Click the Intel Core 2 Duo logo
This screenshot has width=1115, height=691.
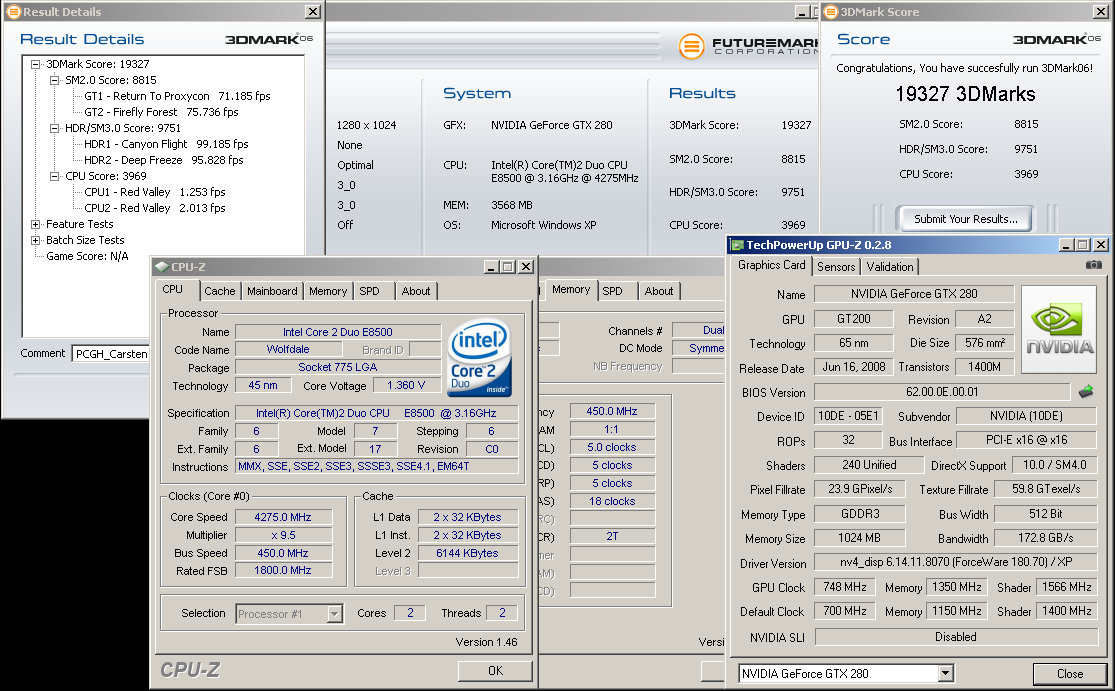tap(480, 357)
